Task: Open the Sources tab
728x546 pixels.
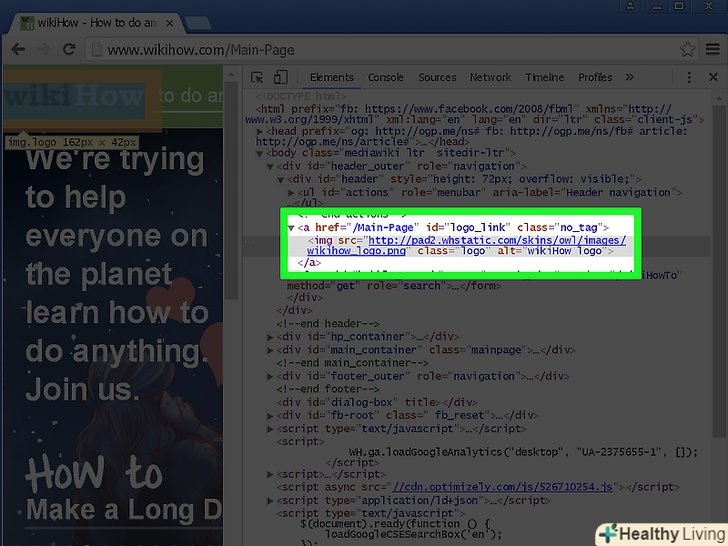Action: [x=437, y=78]
